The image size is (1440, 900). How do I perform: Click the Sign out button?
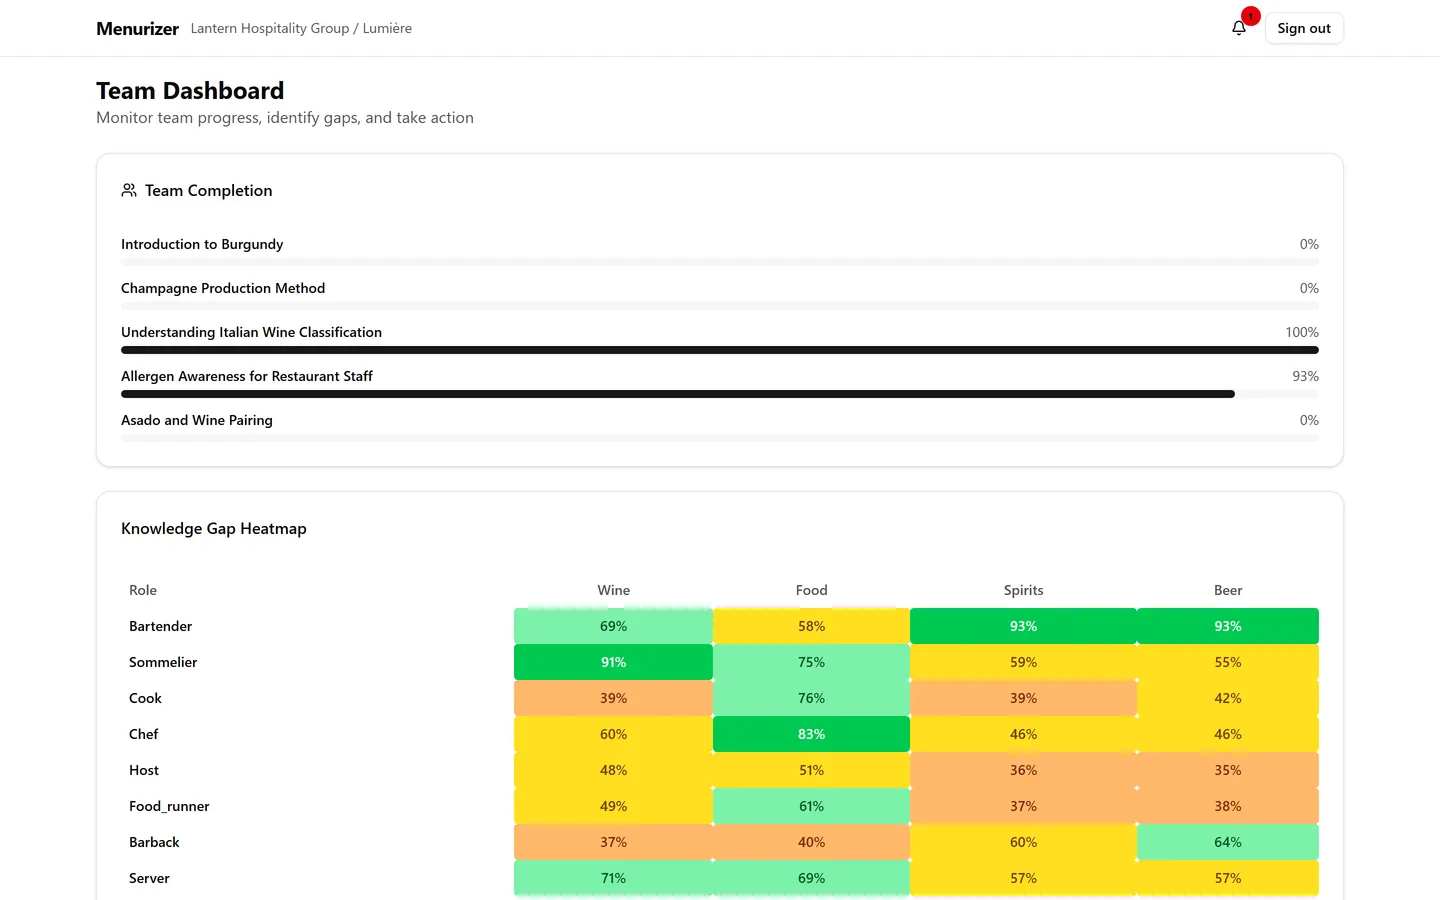[1304, 28]
